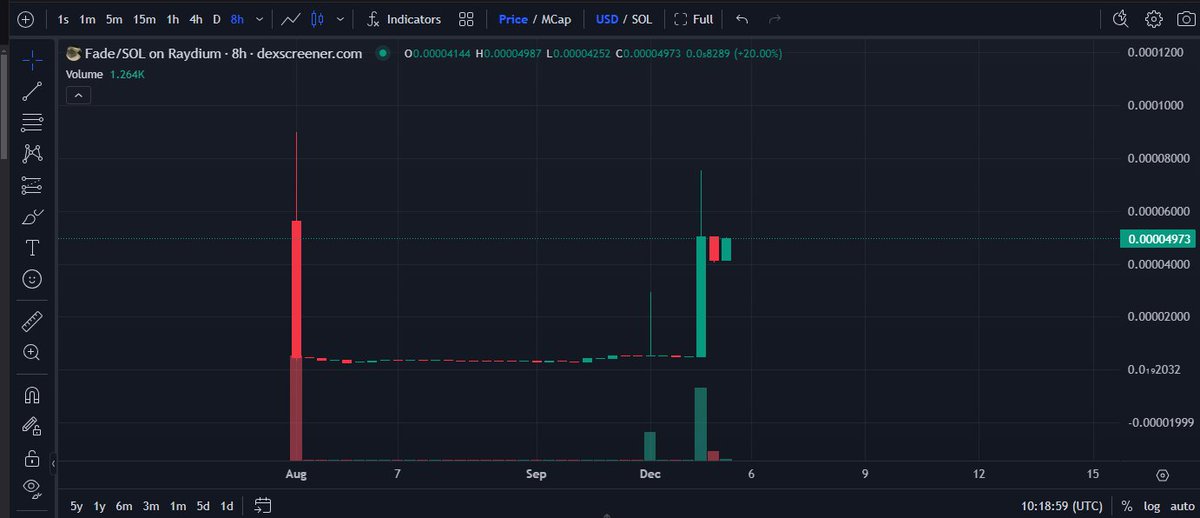The image size is (1200, 518).
Task: Toggle Price / MCap display
Action: tap(534, 19)
